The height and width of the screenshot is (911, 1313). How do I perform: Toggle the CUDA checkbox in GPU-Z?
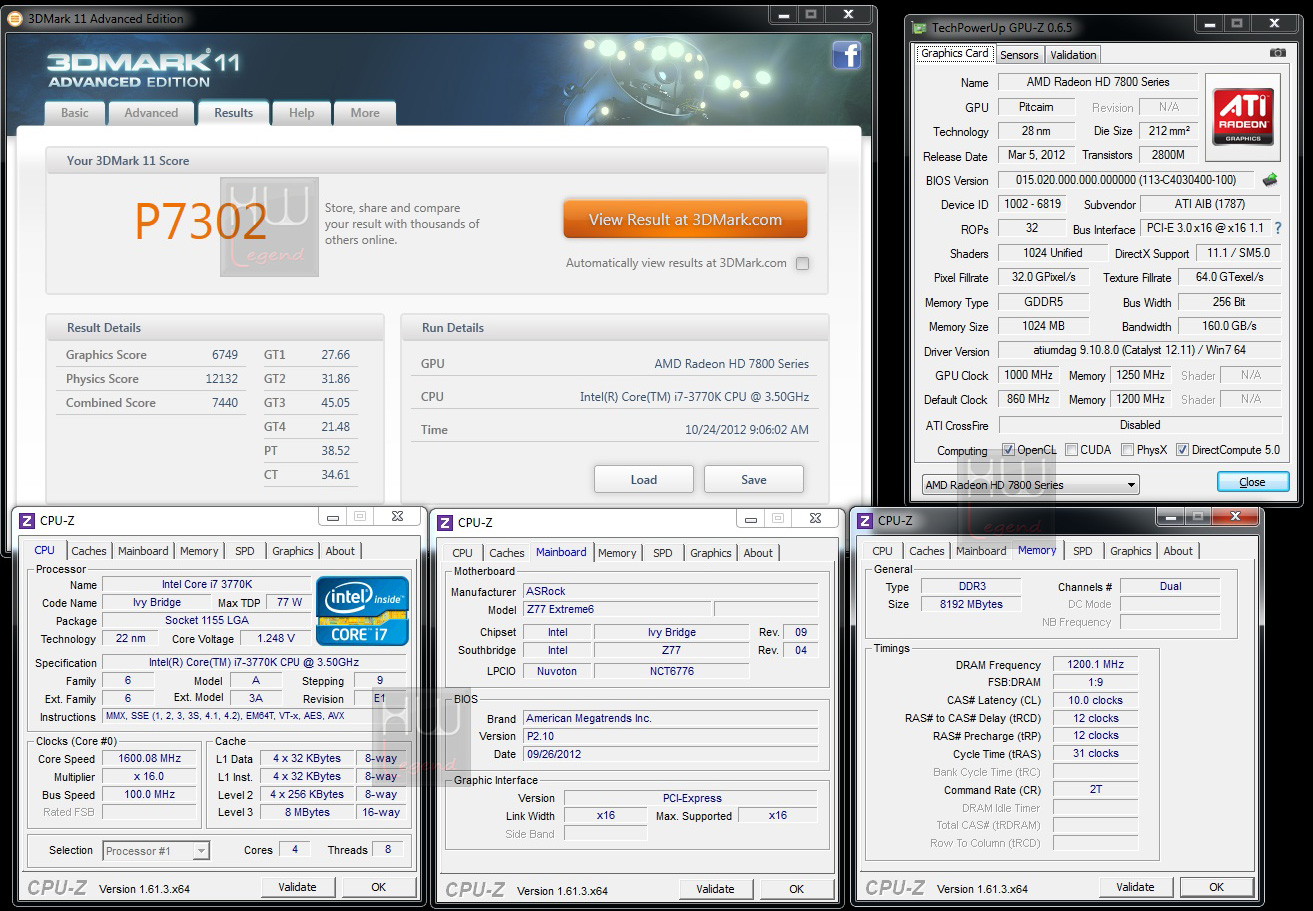click(x=1071, y=450)
